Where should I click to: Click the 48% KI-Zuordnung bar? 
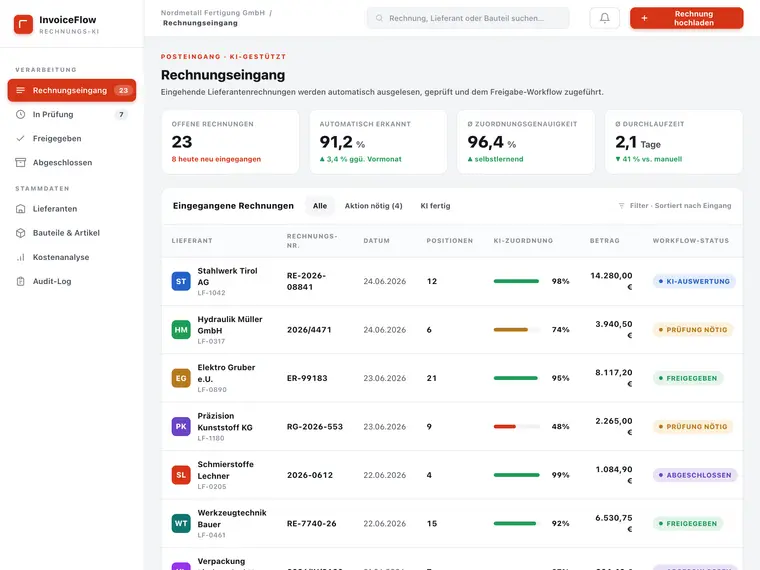[517, 427]
